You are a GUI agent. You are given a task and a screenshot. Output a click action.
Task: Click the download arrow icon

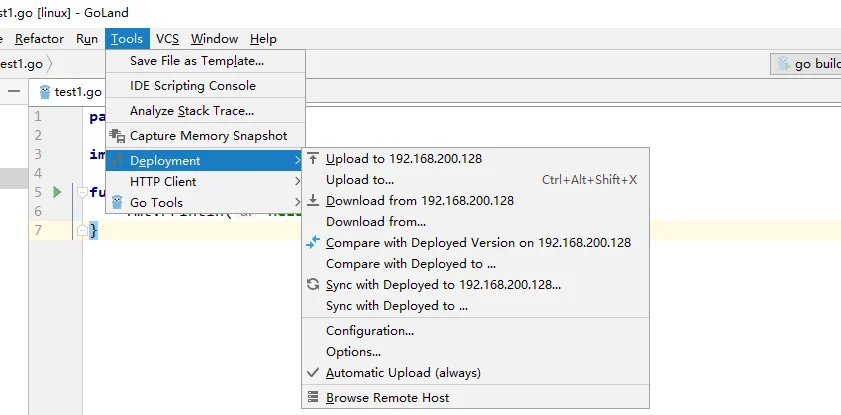[x=313, y=201]
